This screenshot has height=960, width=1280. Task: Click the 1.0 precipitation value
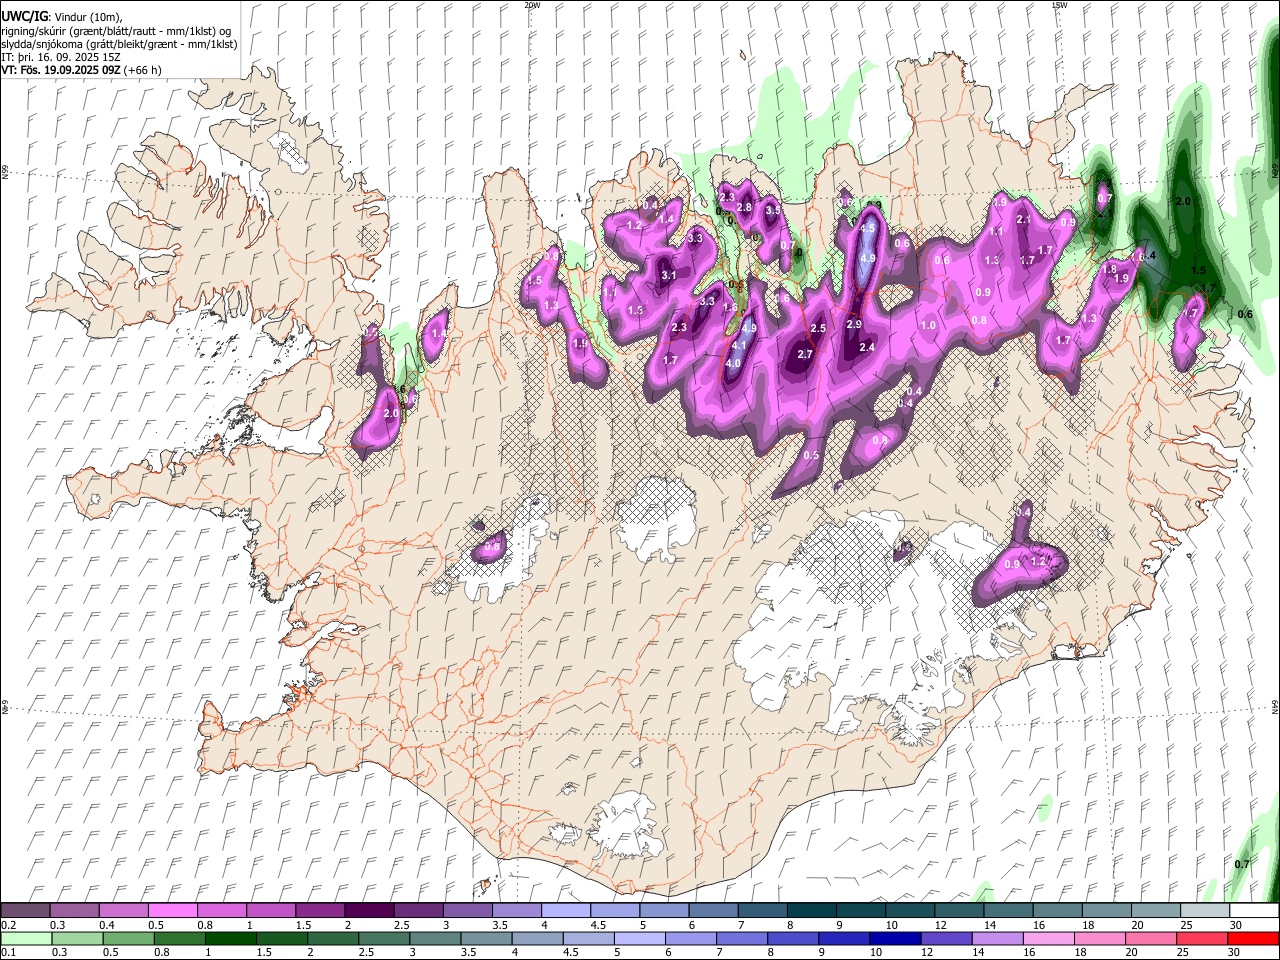pyautogui.click(x=928, y=325)
